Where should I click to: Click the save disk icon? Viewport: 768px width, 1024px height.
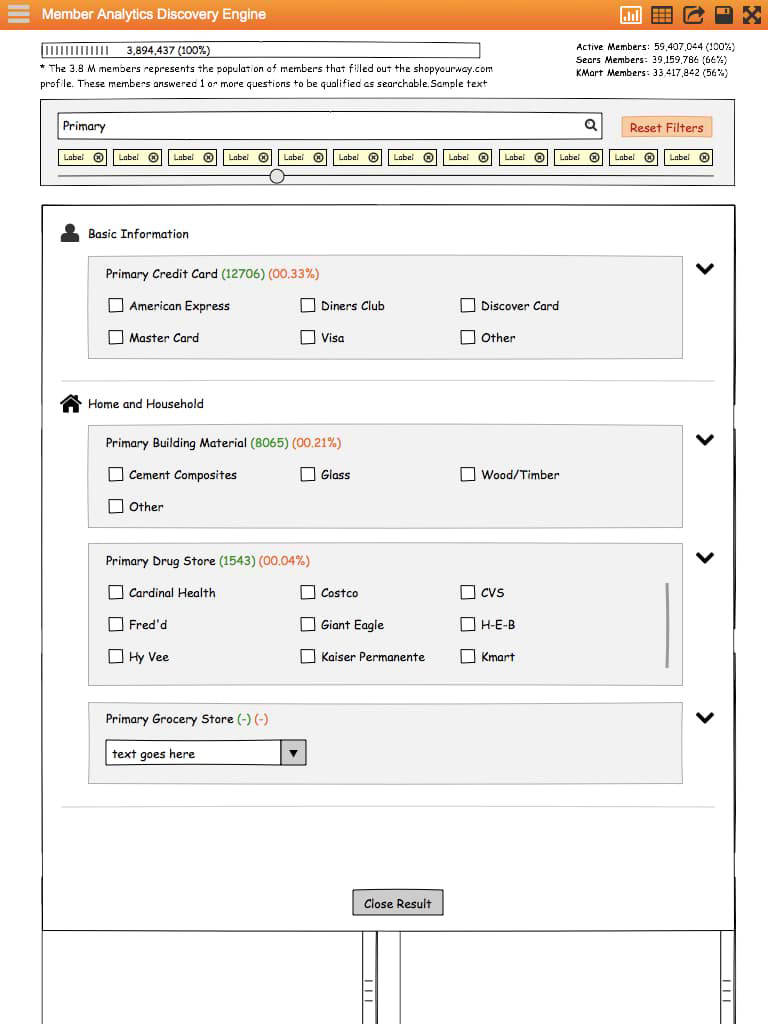tap(723, 15)
